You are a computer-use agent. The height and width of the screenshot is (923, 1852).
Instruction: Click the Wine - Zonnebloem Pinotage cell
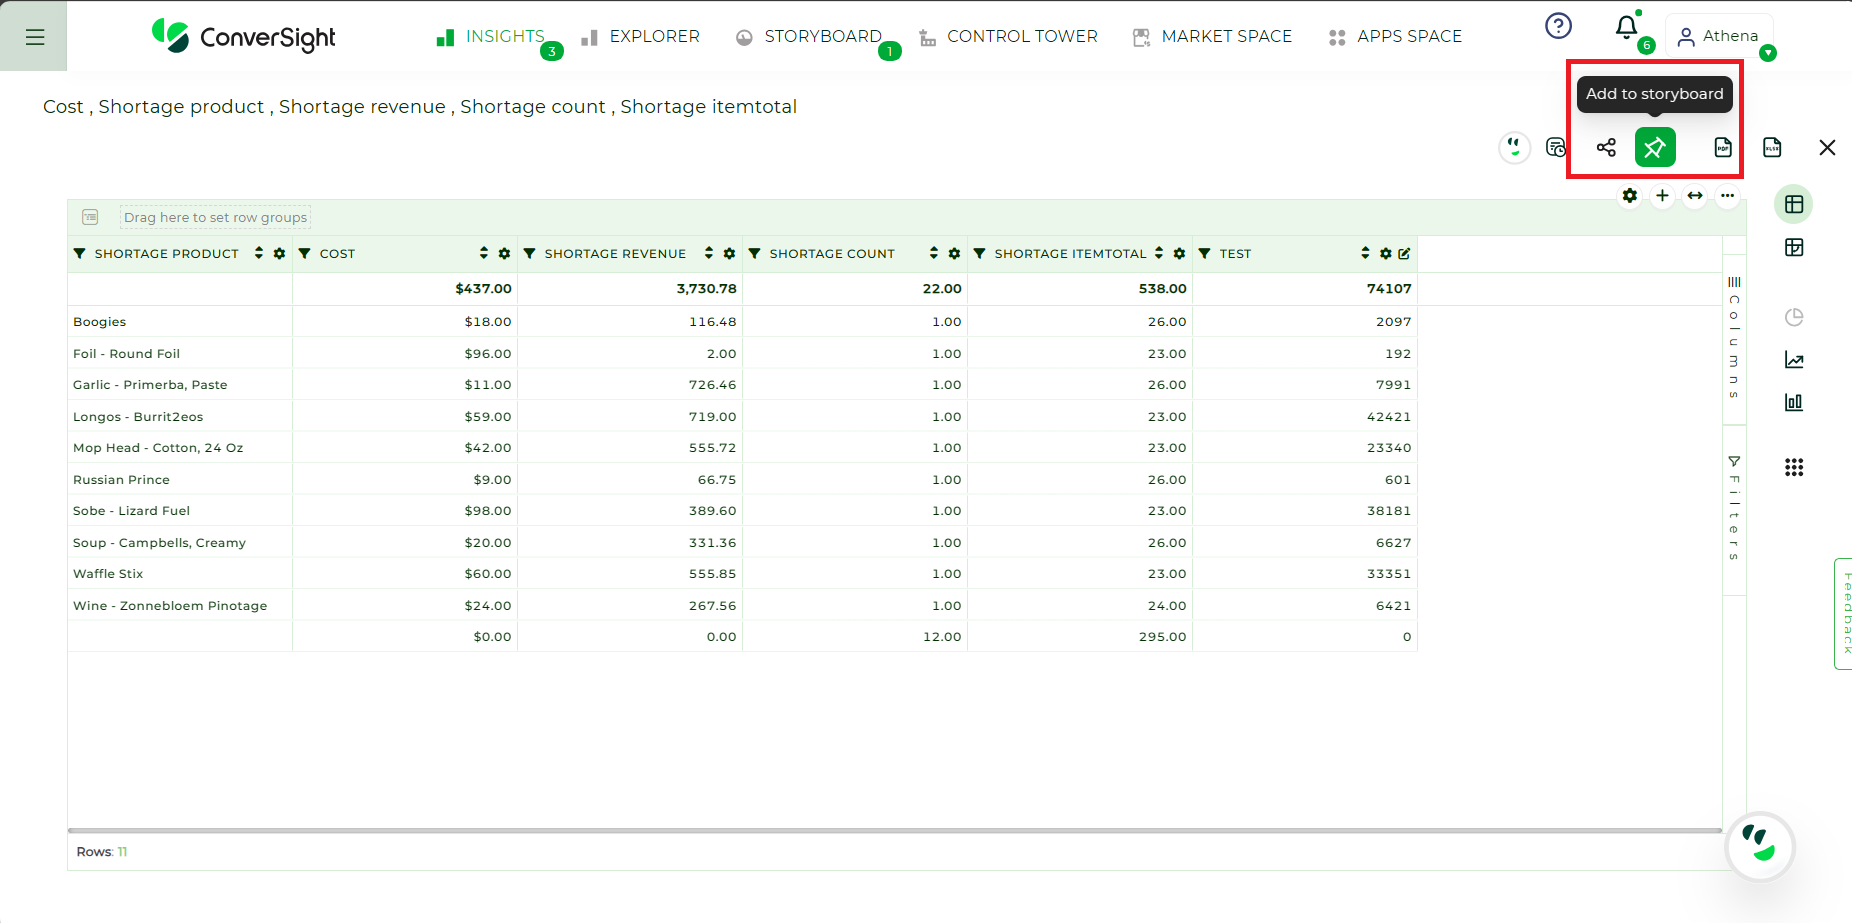click(180, 606)
